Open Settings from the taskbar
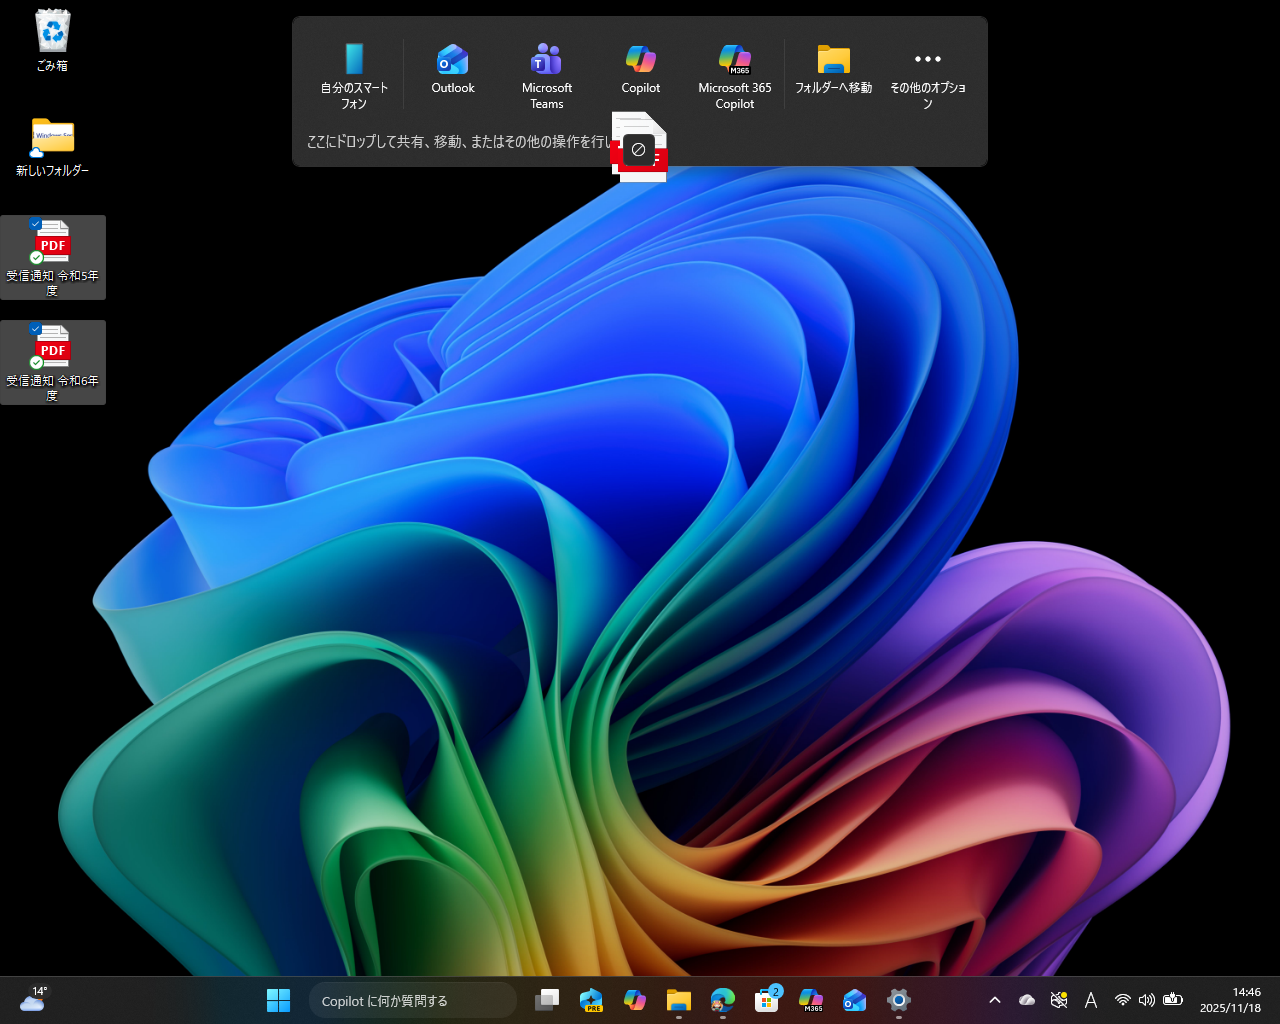This screenshot has width=1280, height=1024. pos(899,1000)
